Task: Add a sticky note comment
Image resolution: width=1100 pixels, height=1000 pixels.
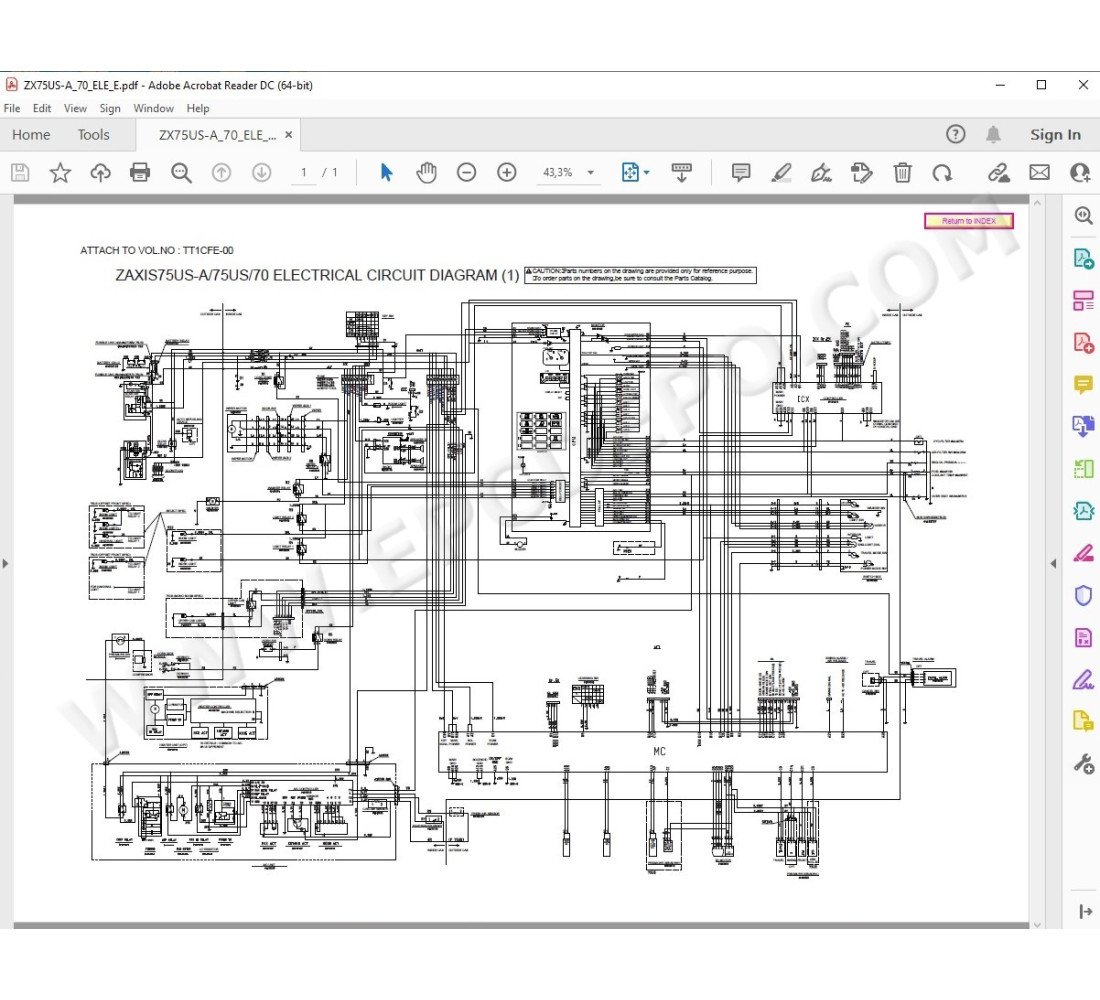Action: tap(741, 173)
